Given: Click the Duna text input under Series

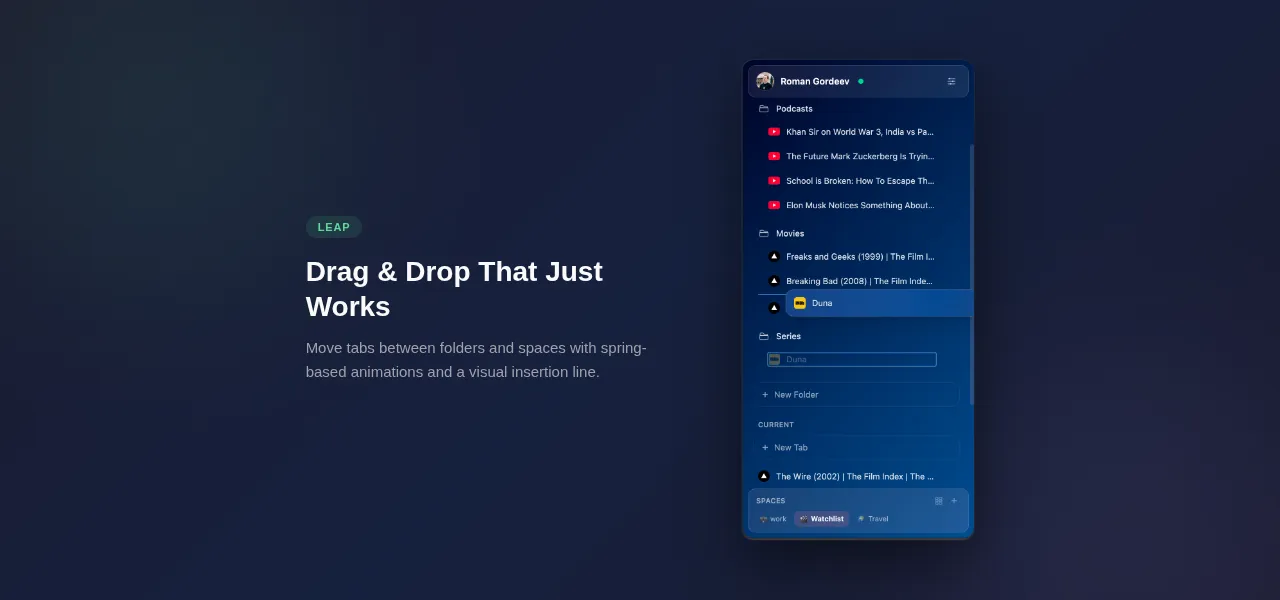Looking at the screenshot, I should click(851, 359).
